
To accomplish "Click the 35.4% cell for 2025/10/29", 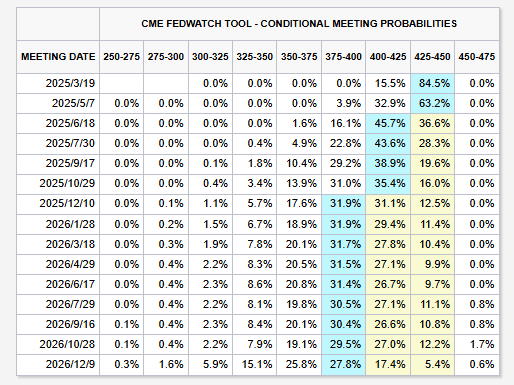I will point(388,183).
